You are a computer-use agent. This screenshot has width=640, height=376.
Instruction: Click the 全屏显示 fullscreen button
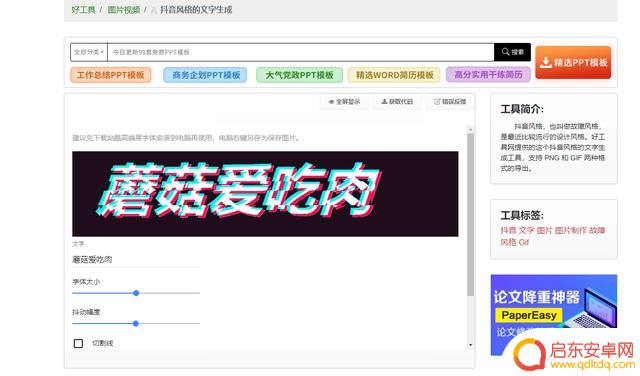click(344, 102)
